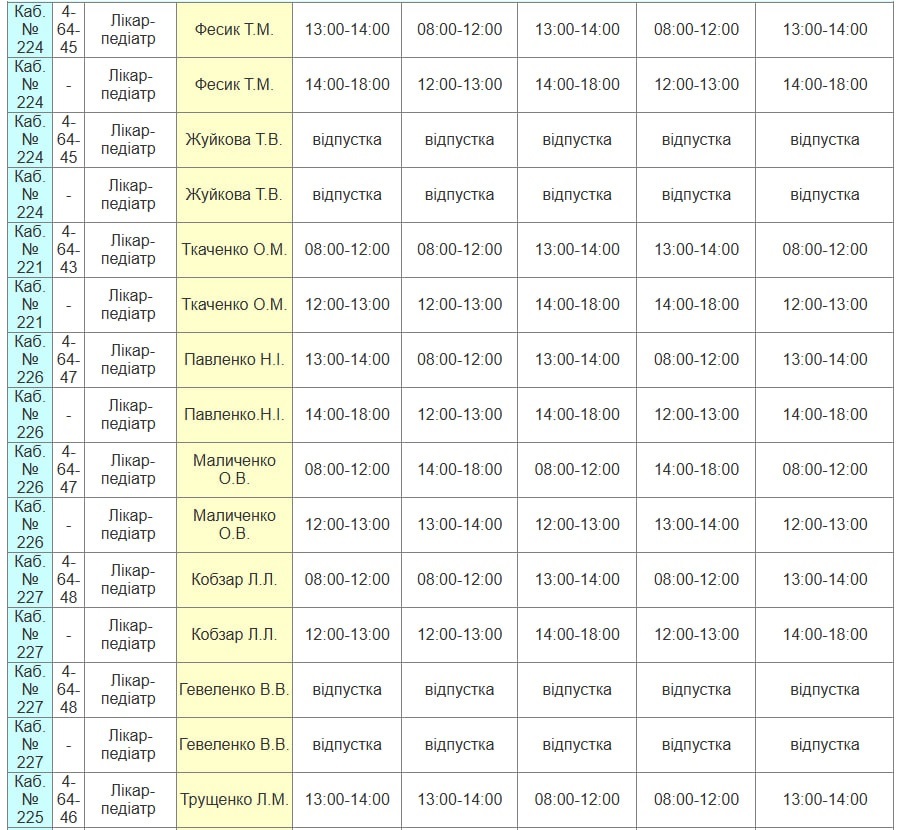Screen dimensions: 902x830
Task: Click last 08:00-12:00 slot in Маличенко's row
Action: [x=824, y=469]
